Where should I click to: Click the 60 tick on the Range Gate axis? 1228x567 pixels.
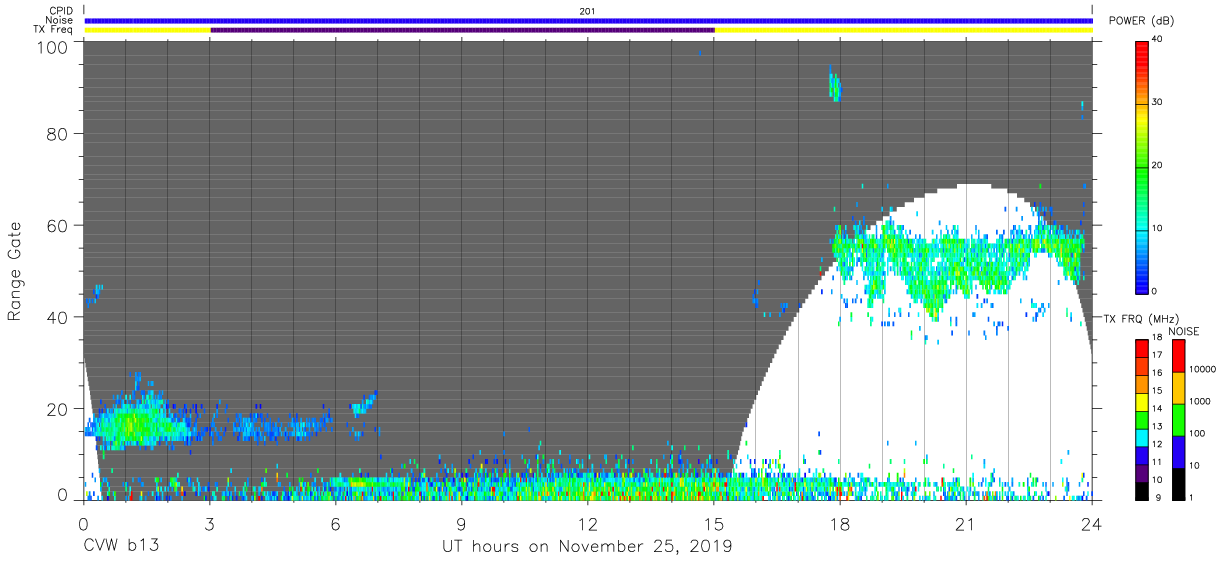coord(59,225)
